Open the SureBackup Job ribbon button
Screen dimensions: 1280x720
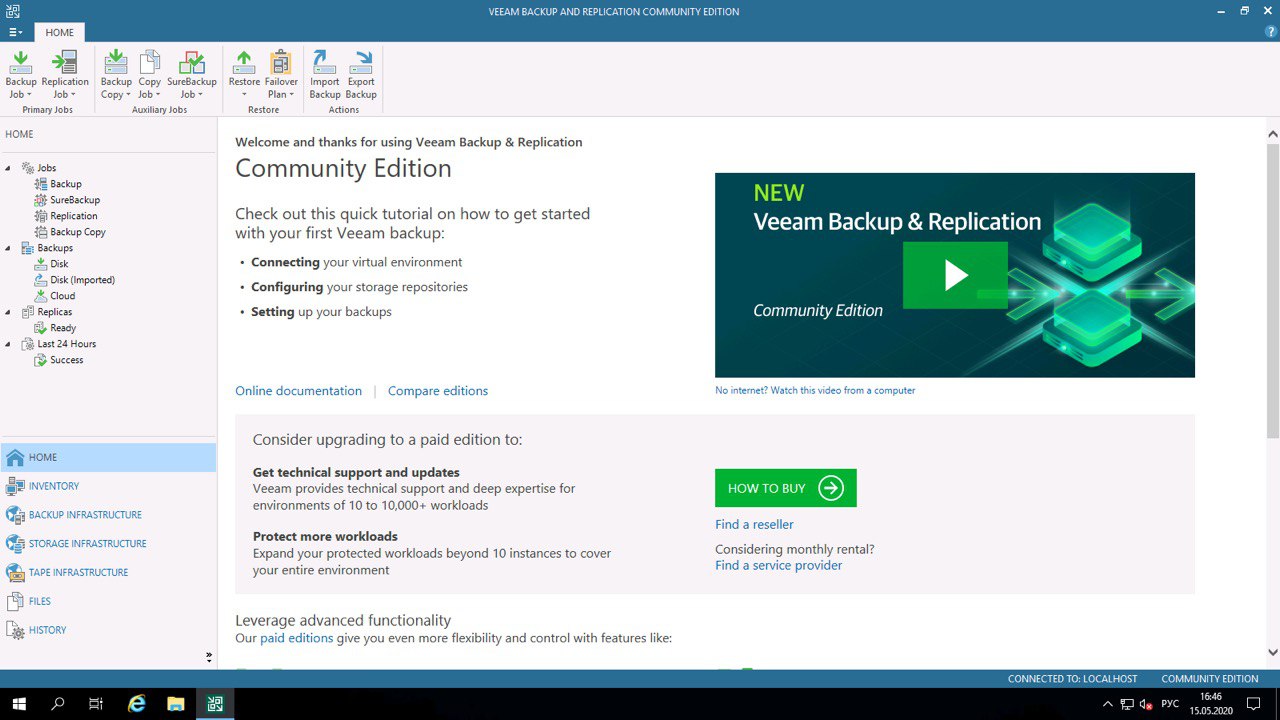click(191, 75)
